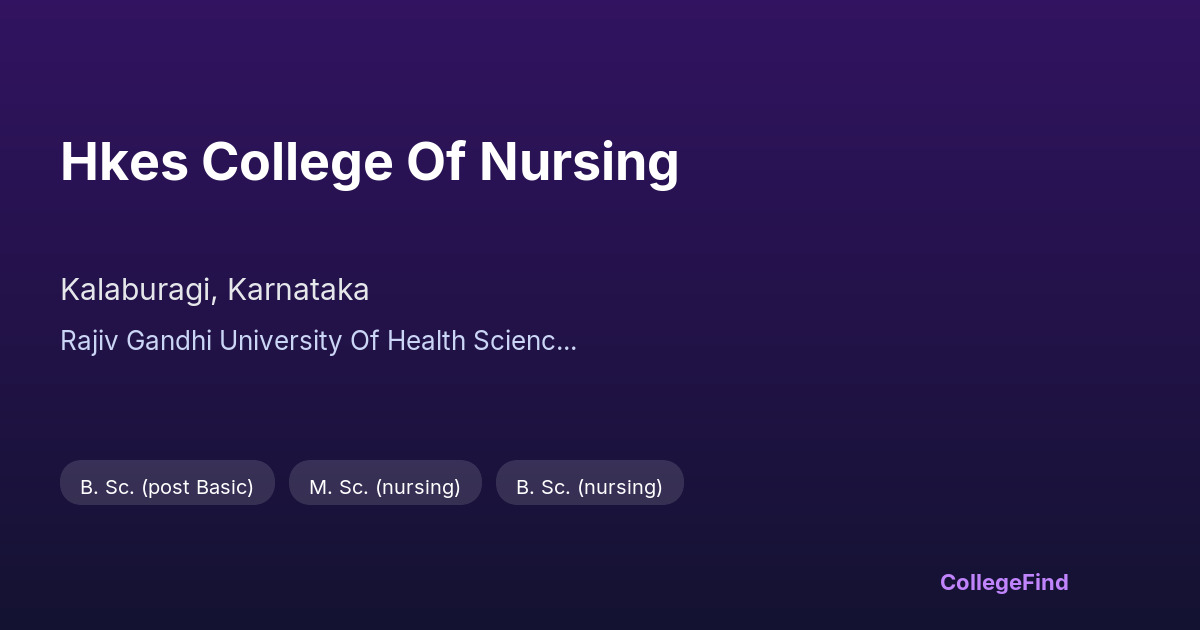Click the Hkes College Of Nursing title
This screenshot has width=1200, height=630.
369,162
